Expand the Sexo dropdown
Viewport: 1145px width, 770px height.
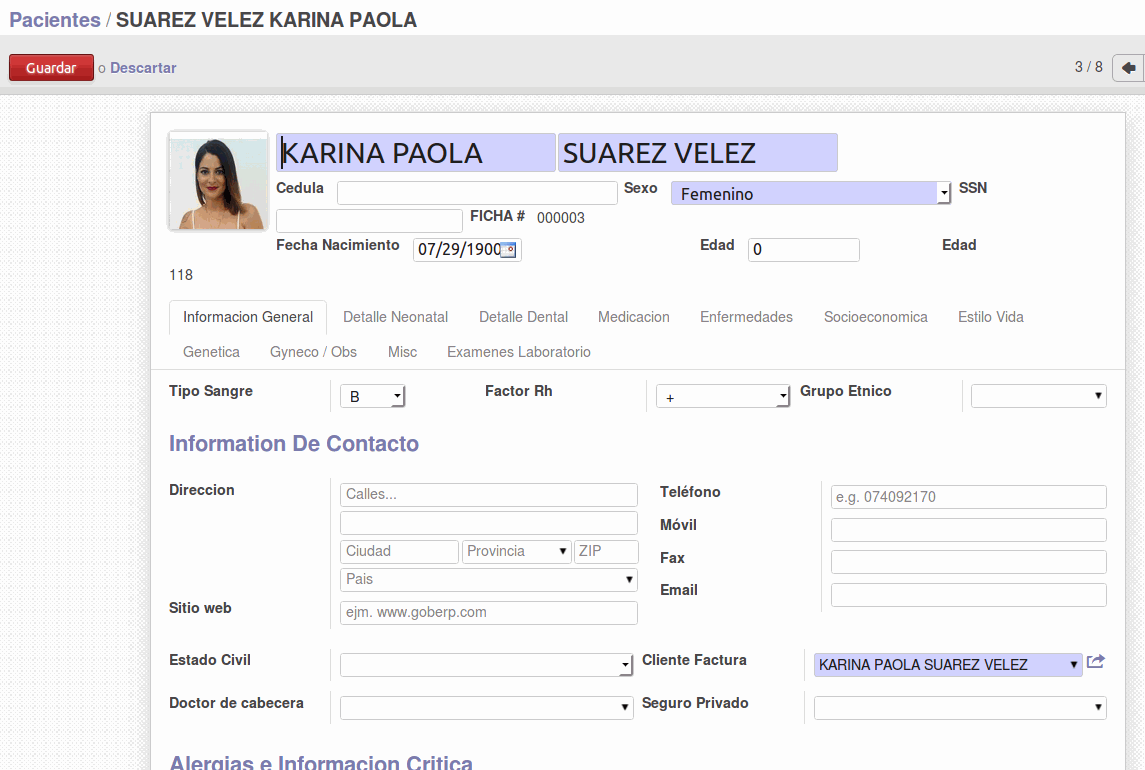tap(810, 194)
